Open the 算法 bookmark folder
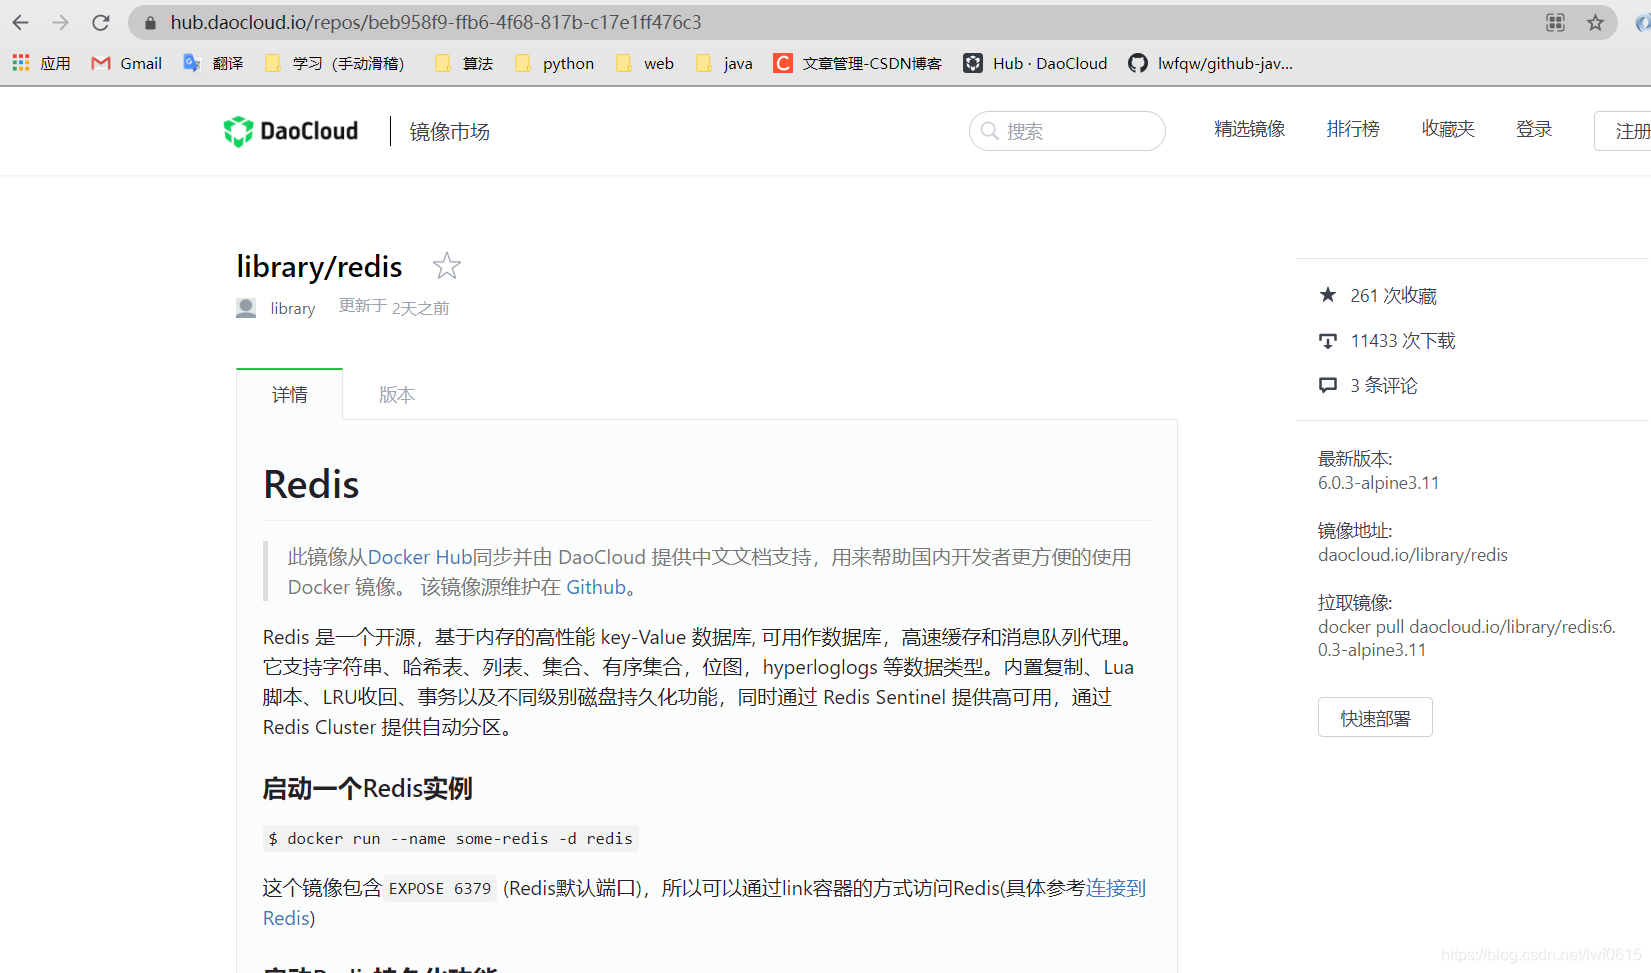The width and height of the screenshot is (1651, 973). pos(465,63)
